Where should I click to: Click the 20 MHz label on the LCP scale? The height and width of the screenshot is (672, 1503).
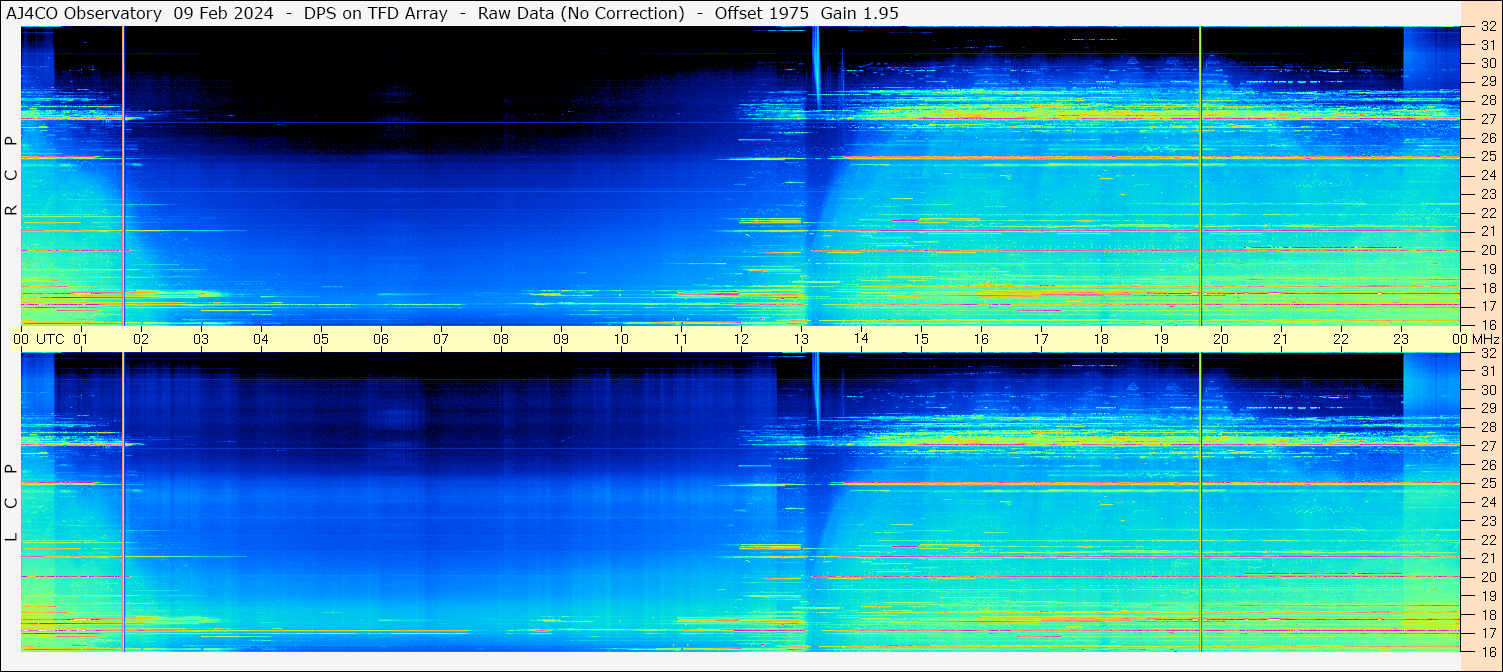[1487, 576]
